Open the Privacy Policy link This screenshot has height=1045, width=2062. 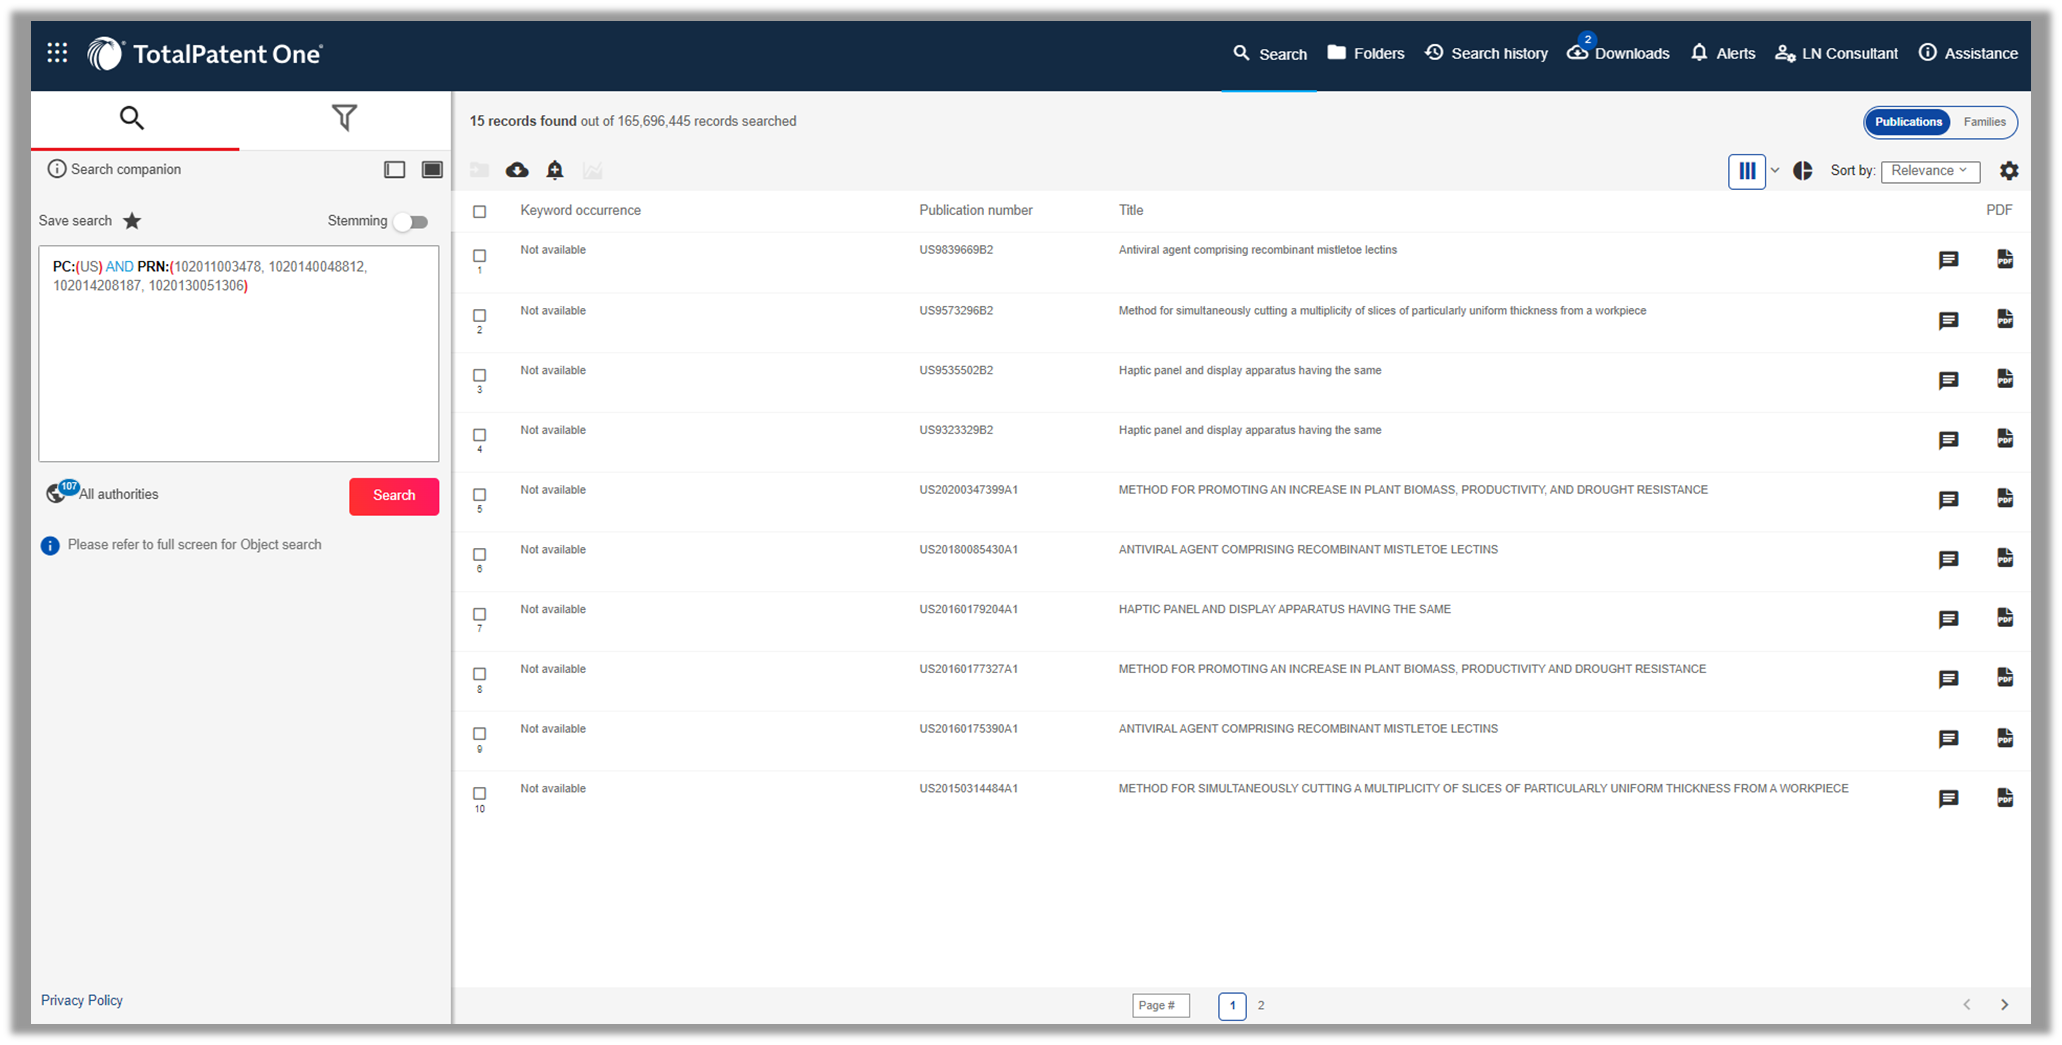click(82, 1000)
